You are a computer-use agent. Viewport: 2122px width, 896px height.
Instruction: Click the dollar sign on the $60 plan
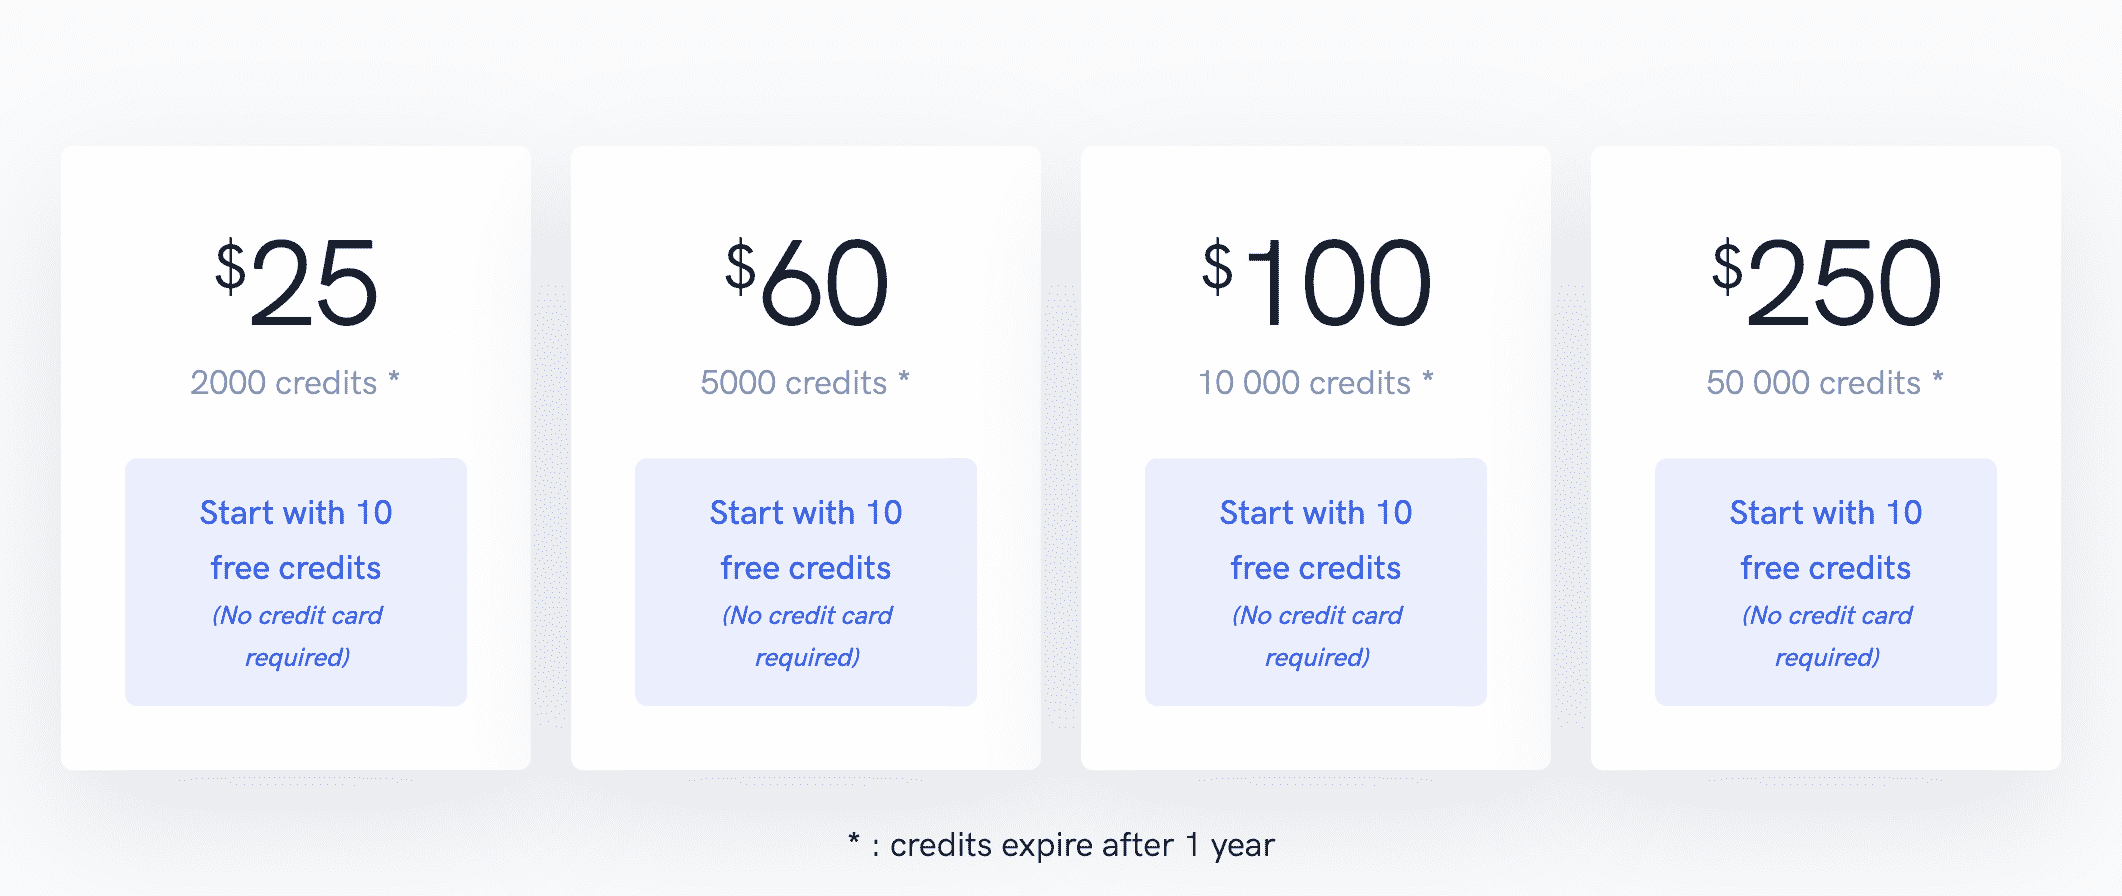coord(740,266)
